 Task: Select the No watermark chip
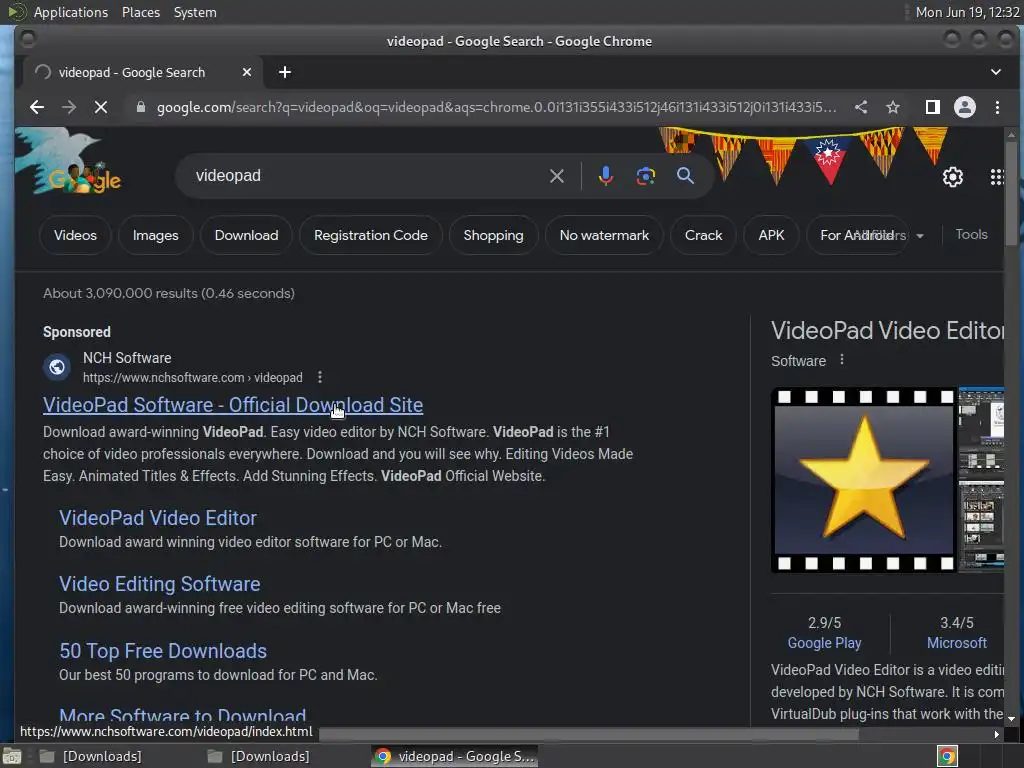604,235
